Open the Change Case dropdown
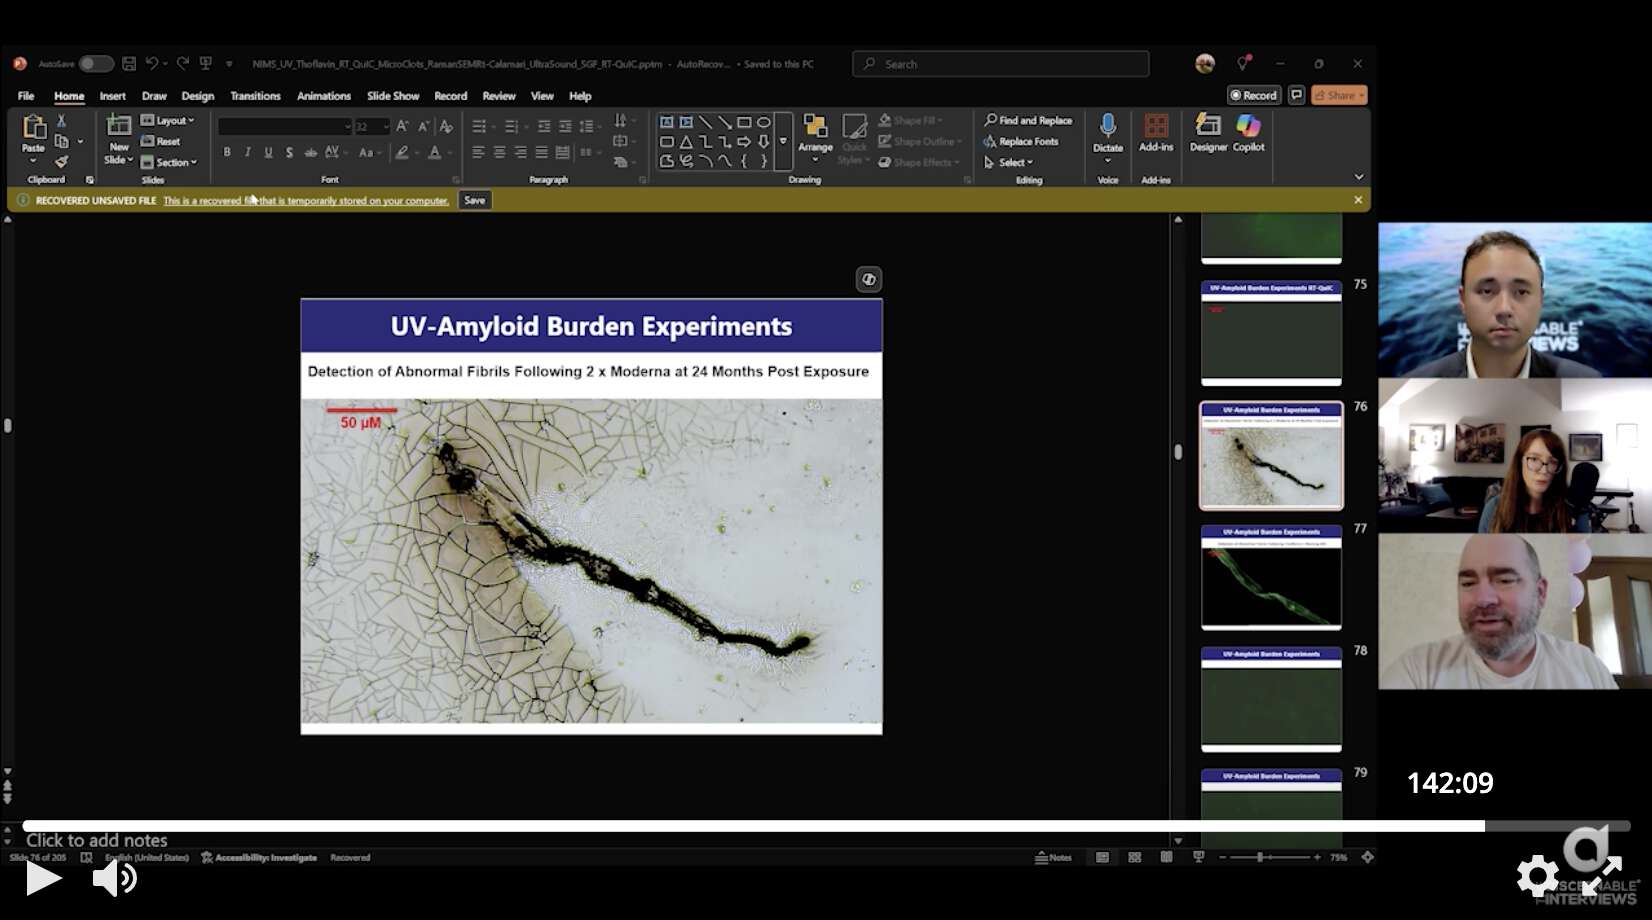This screenshot has width=1652, height=920. coord(368,152)
